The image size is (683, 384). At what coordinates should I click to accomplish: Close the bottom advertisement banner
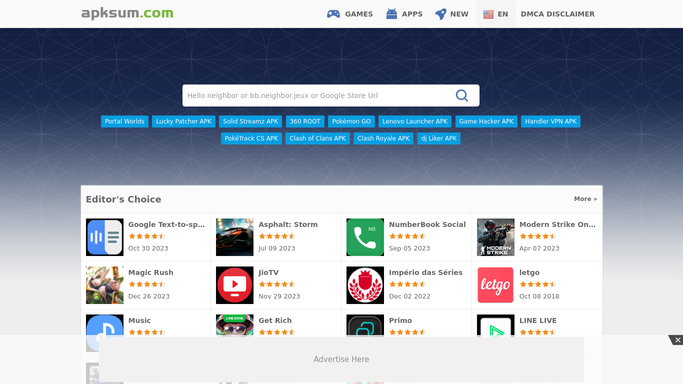pos(677,340)
